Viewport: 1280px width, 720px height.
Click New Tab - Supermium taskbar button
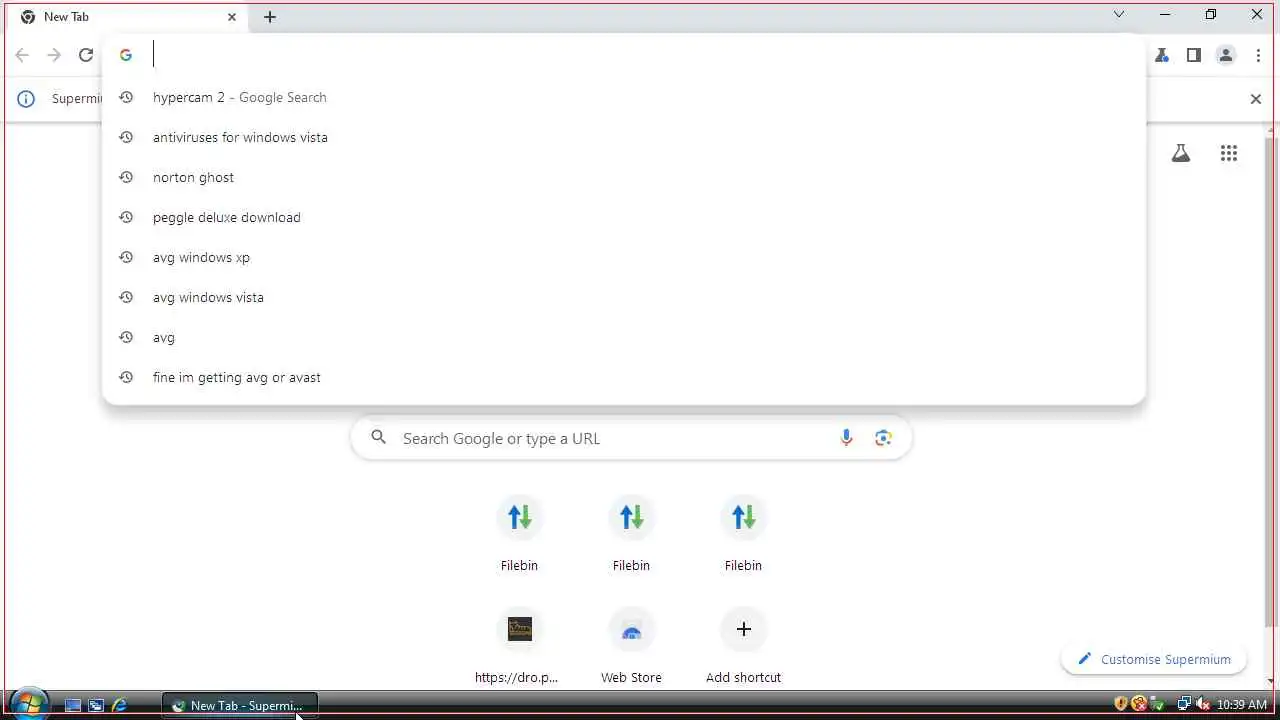click(x=240, y=705)
